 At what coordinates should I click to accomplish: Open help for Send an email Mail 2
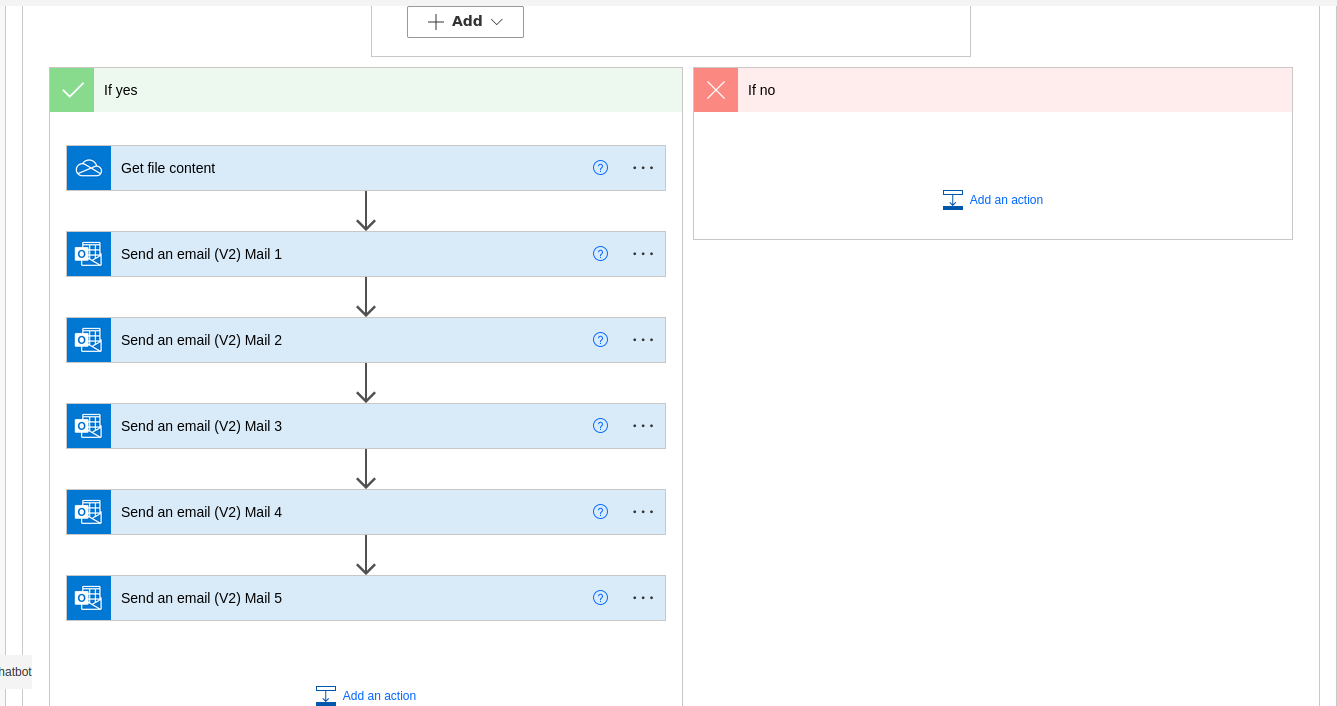600,340
